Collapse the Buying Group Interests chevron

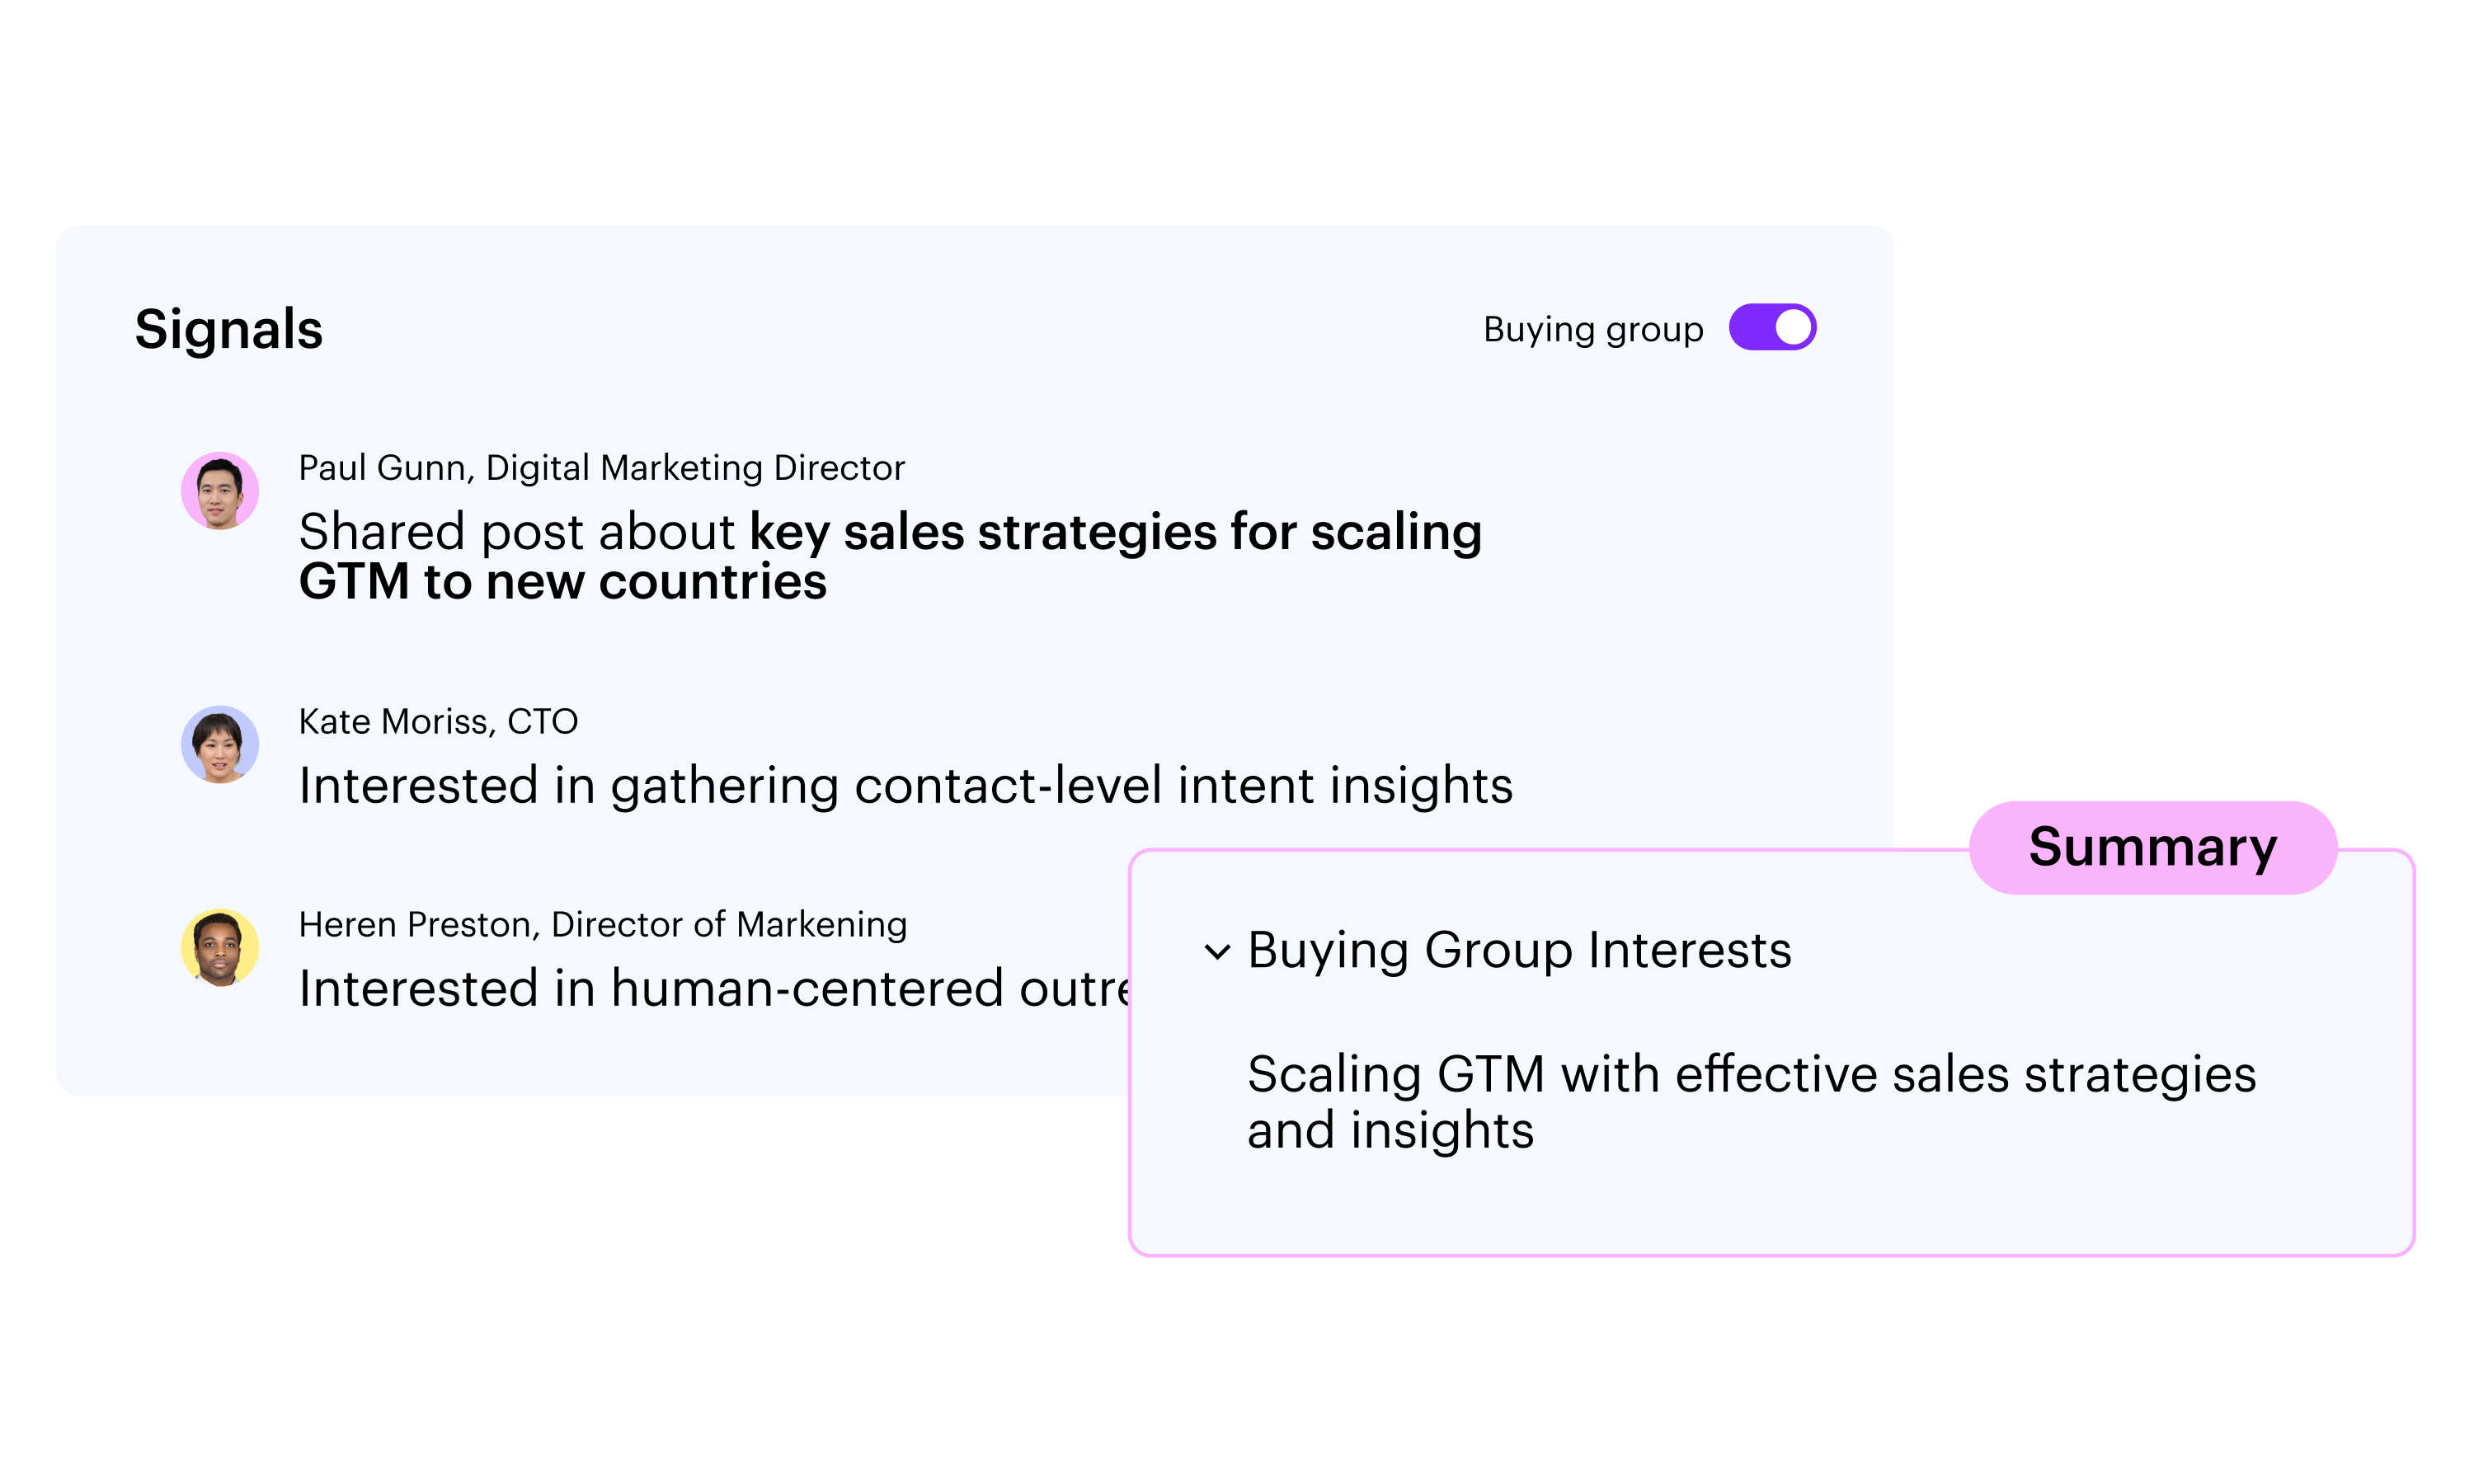click(x=1216, y=951)
